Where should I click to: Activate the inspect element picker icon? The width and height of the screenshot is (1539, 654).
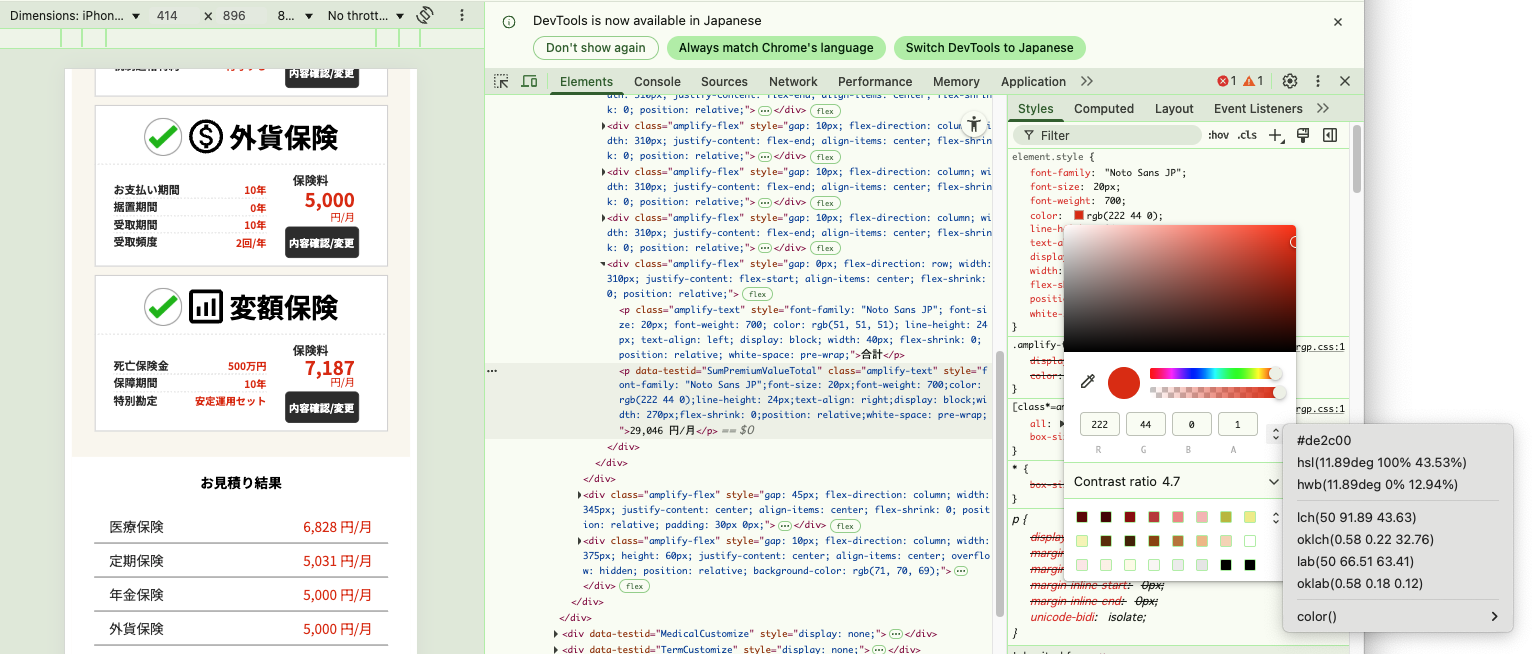click(x=502, y=81)
